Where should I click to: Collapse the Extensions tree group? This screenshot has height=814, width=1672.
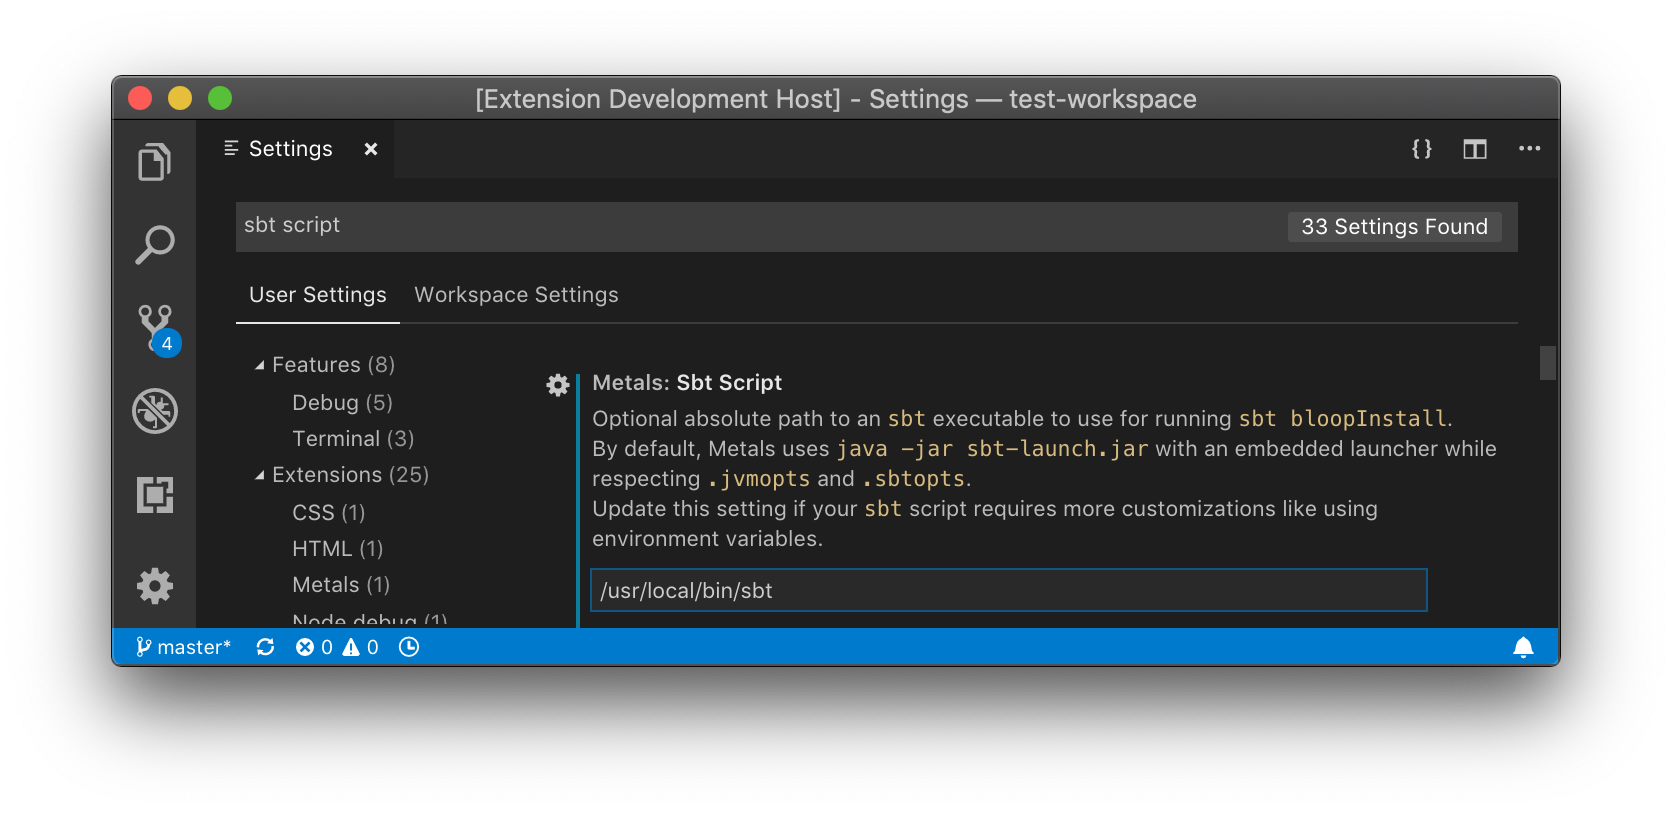pyautogui.click(x=260, y=475)
